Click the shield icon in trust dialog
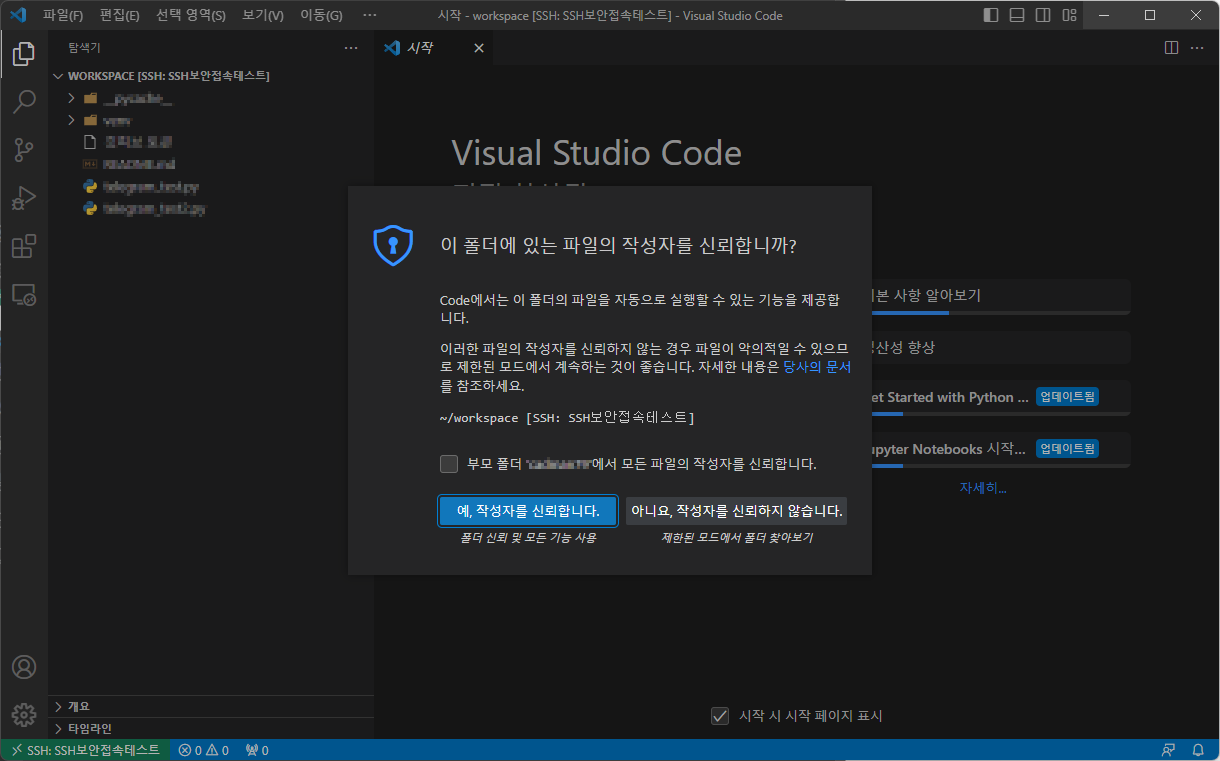This screenshot has width=1220, height=761. point(393,245)
